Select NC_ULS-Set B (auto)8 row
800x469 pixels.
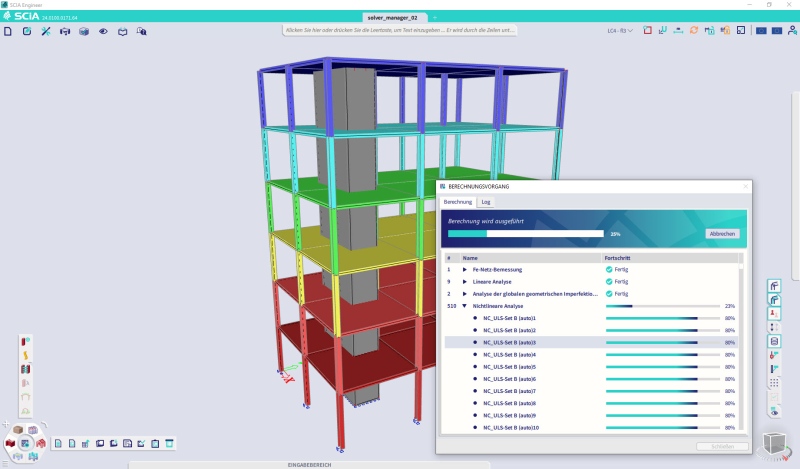click(591, 404)
